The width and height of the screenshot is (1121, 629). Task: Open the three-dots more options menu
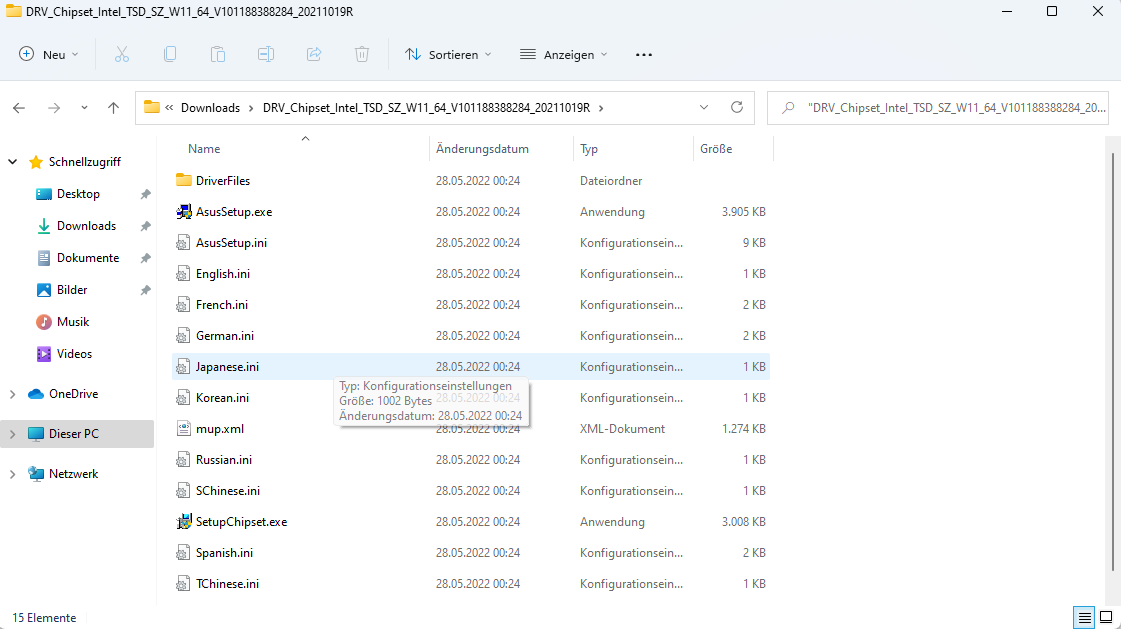[643, 54]
